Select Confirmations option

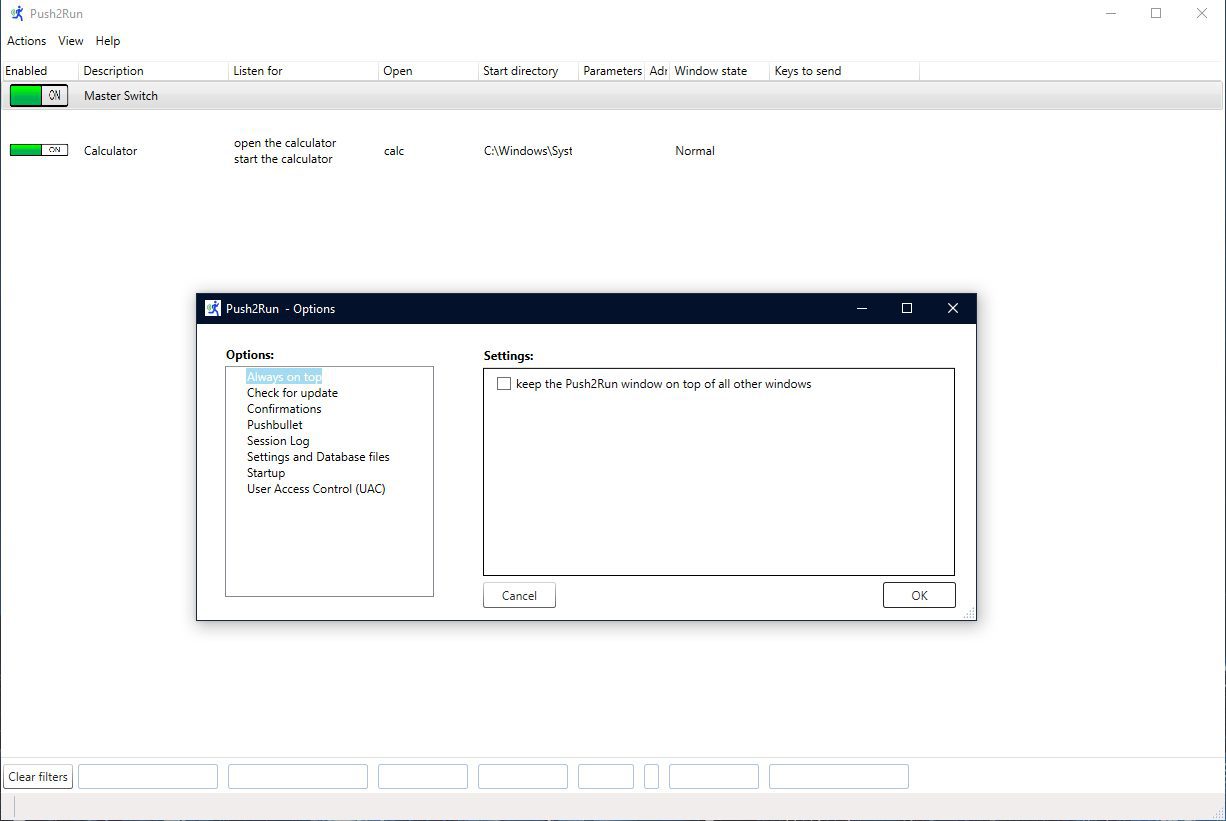pyautogui.click(x=284, y=409)
